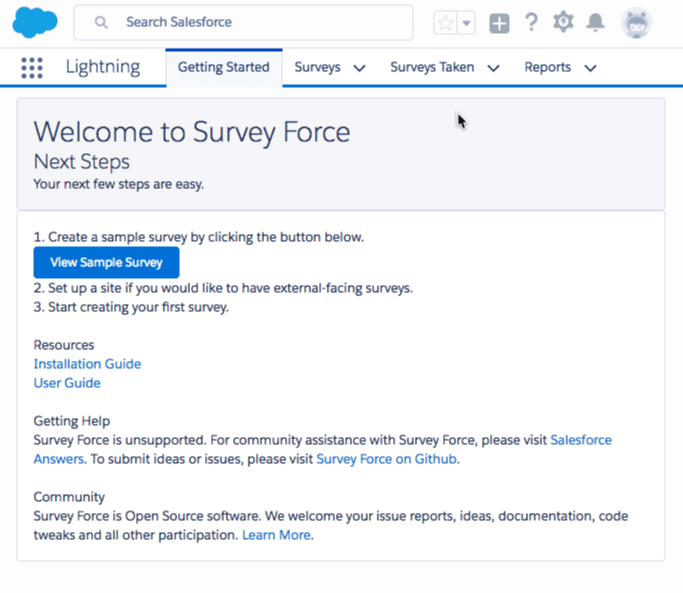683x593 pixels.
Task: Open the Help question mark icon
Action: pos(531,22)
